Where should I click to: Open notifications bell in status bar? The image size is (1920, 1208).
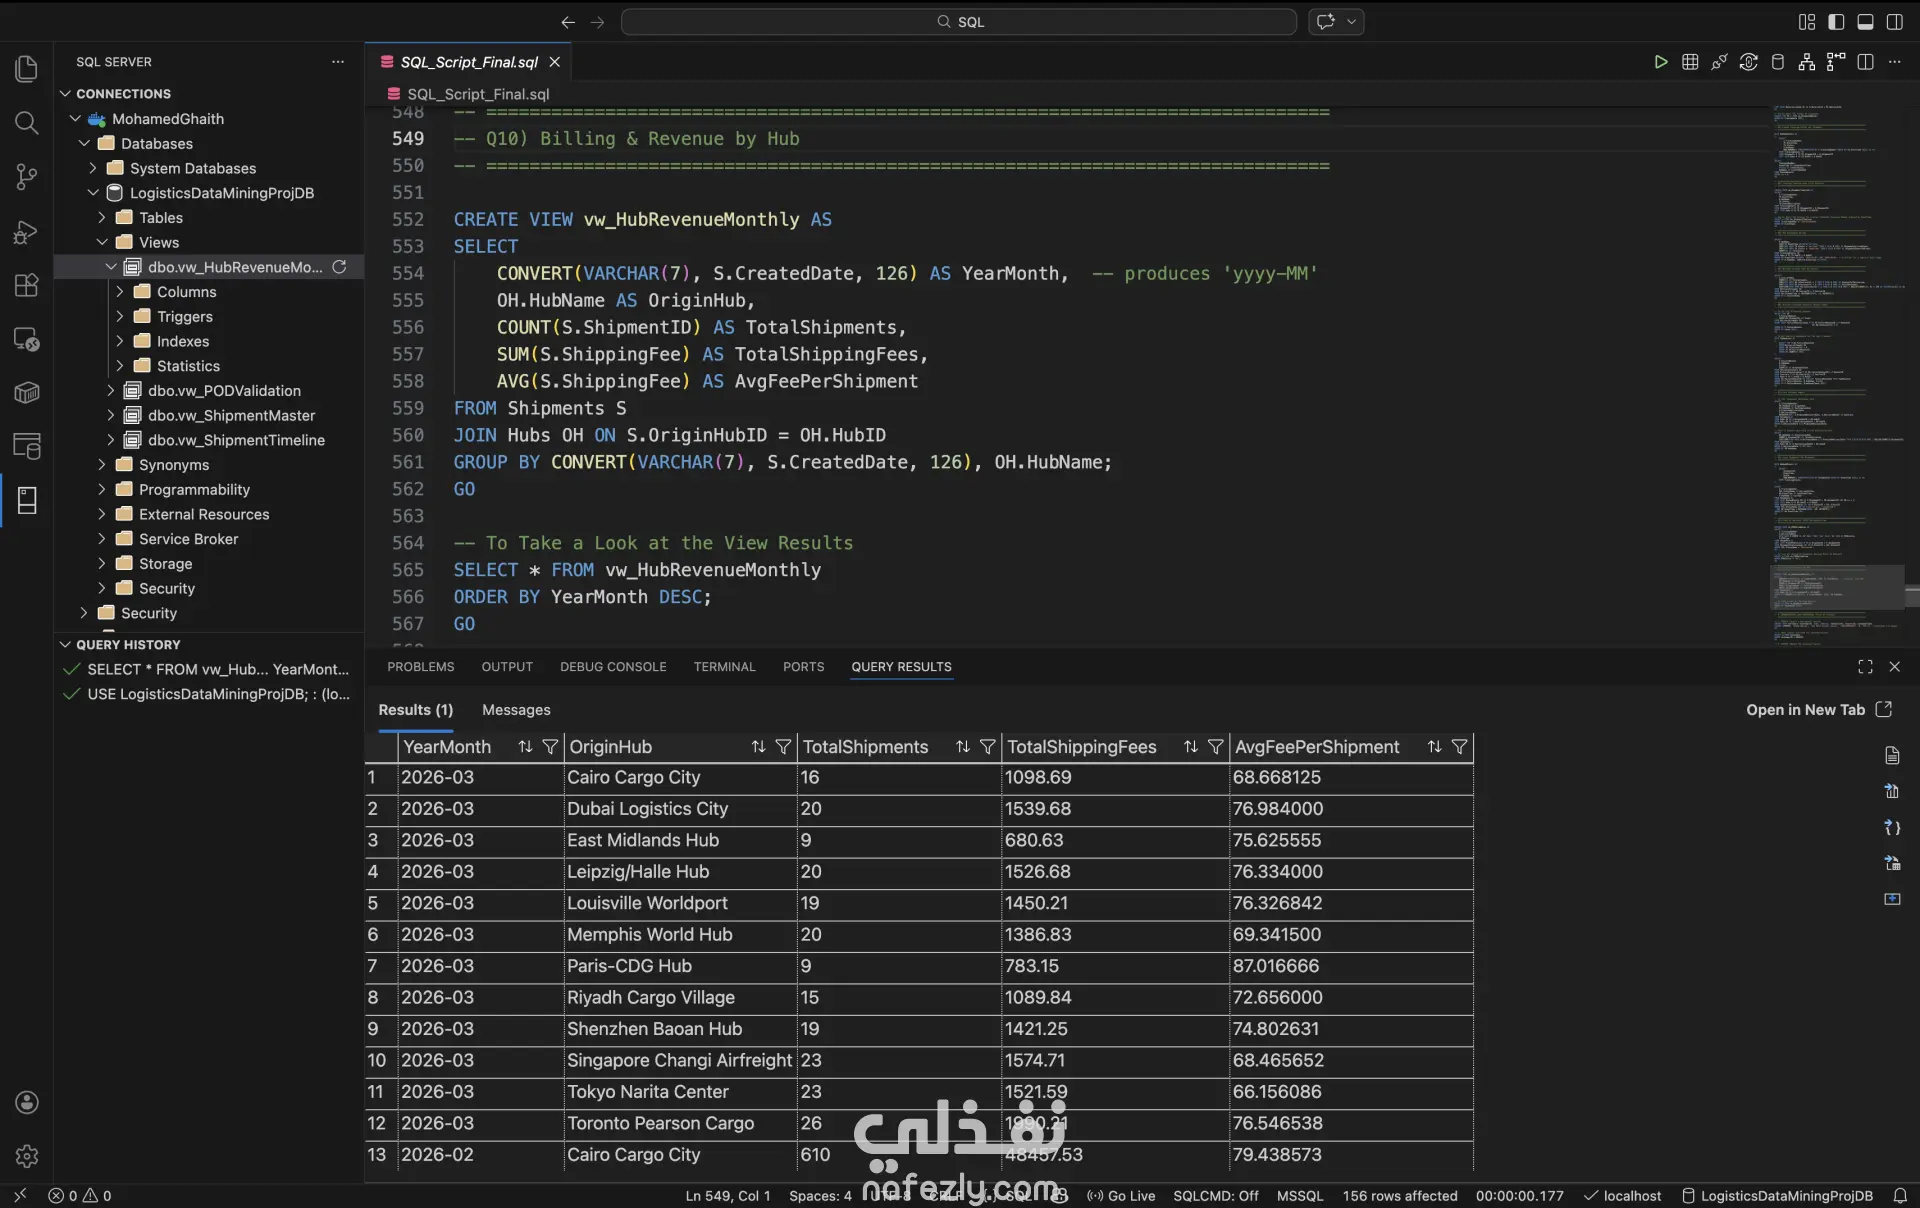(1900, 1195)
